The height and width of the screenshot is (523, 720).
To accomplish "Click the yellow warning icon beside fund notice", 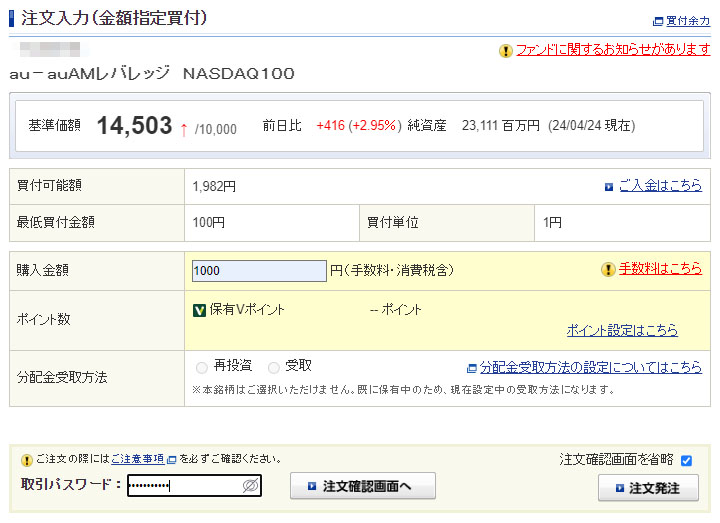I will [x=506, y=50].
